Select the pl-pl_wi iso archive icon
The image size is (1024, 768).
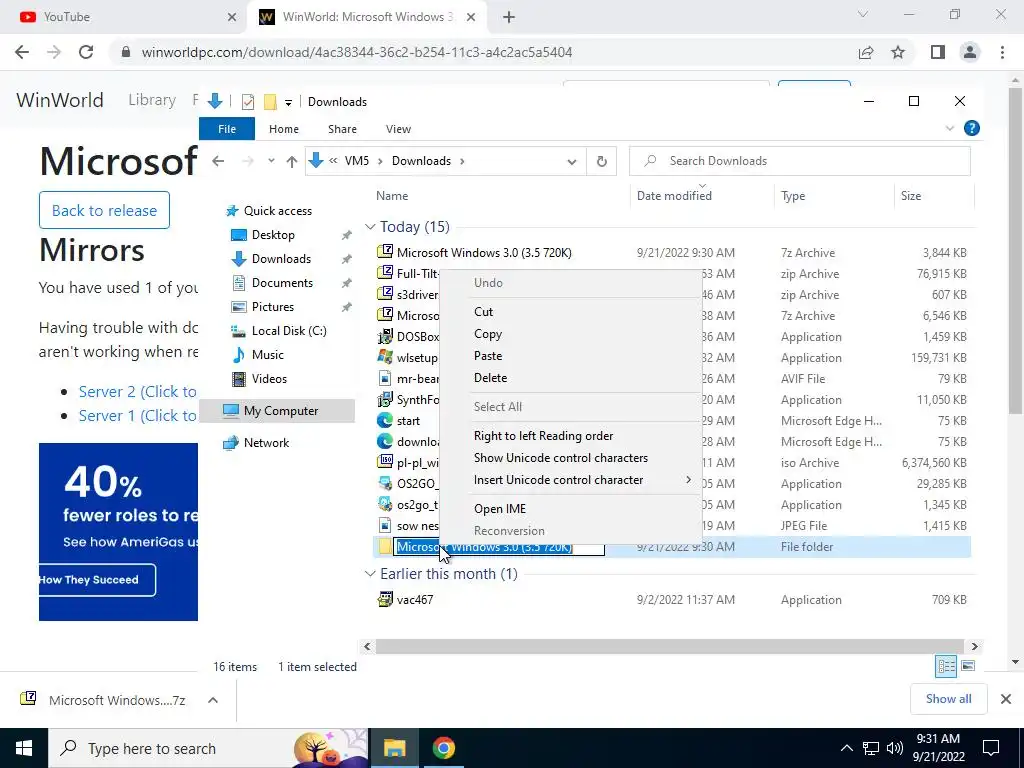[385, 462]
